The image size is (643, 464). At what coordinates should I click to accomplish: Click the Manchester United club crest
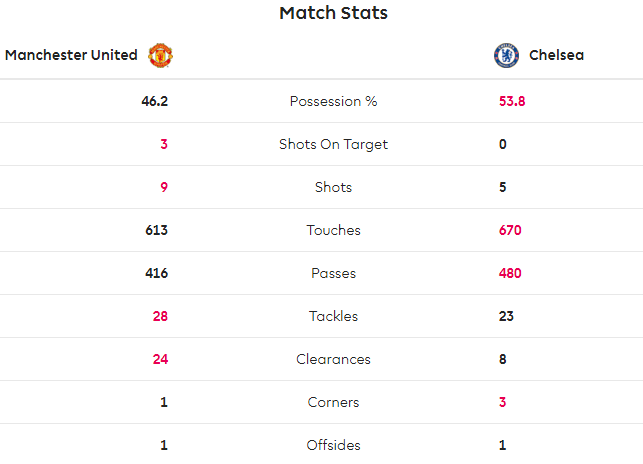(x=161, y=56)
